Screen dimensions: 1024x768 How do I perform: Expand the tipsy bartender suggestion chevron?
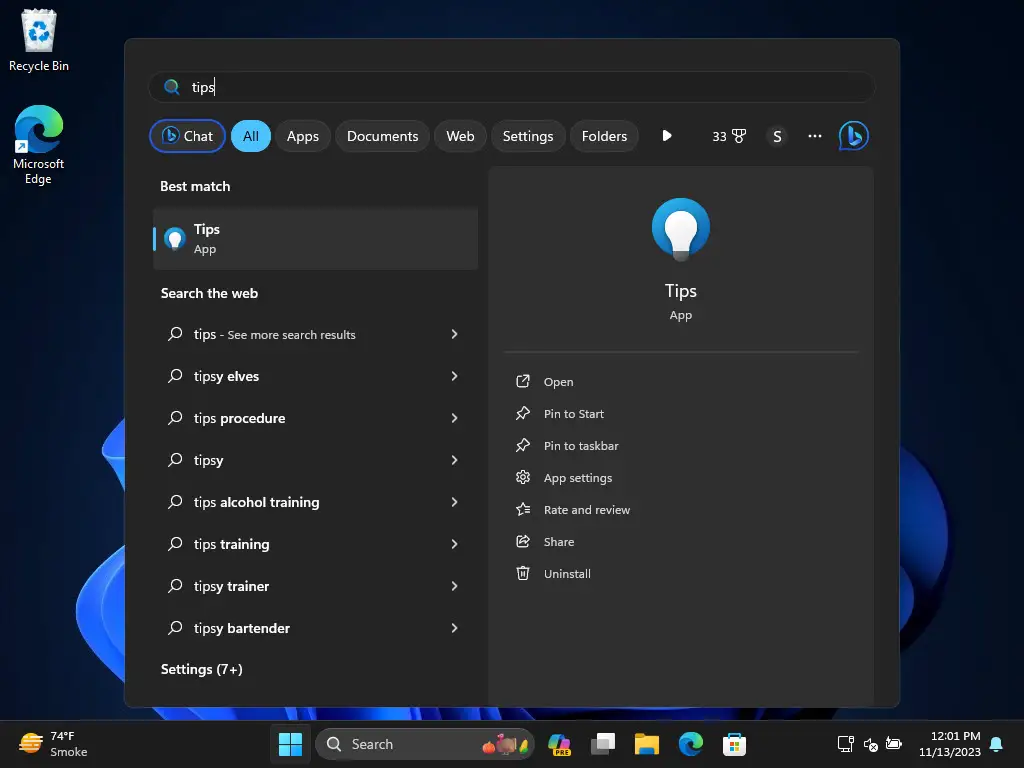click(455, 628)
